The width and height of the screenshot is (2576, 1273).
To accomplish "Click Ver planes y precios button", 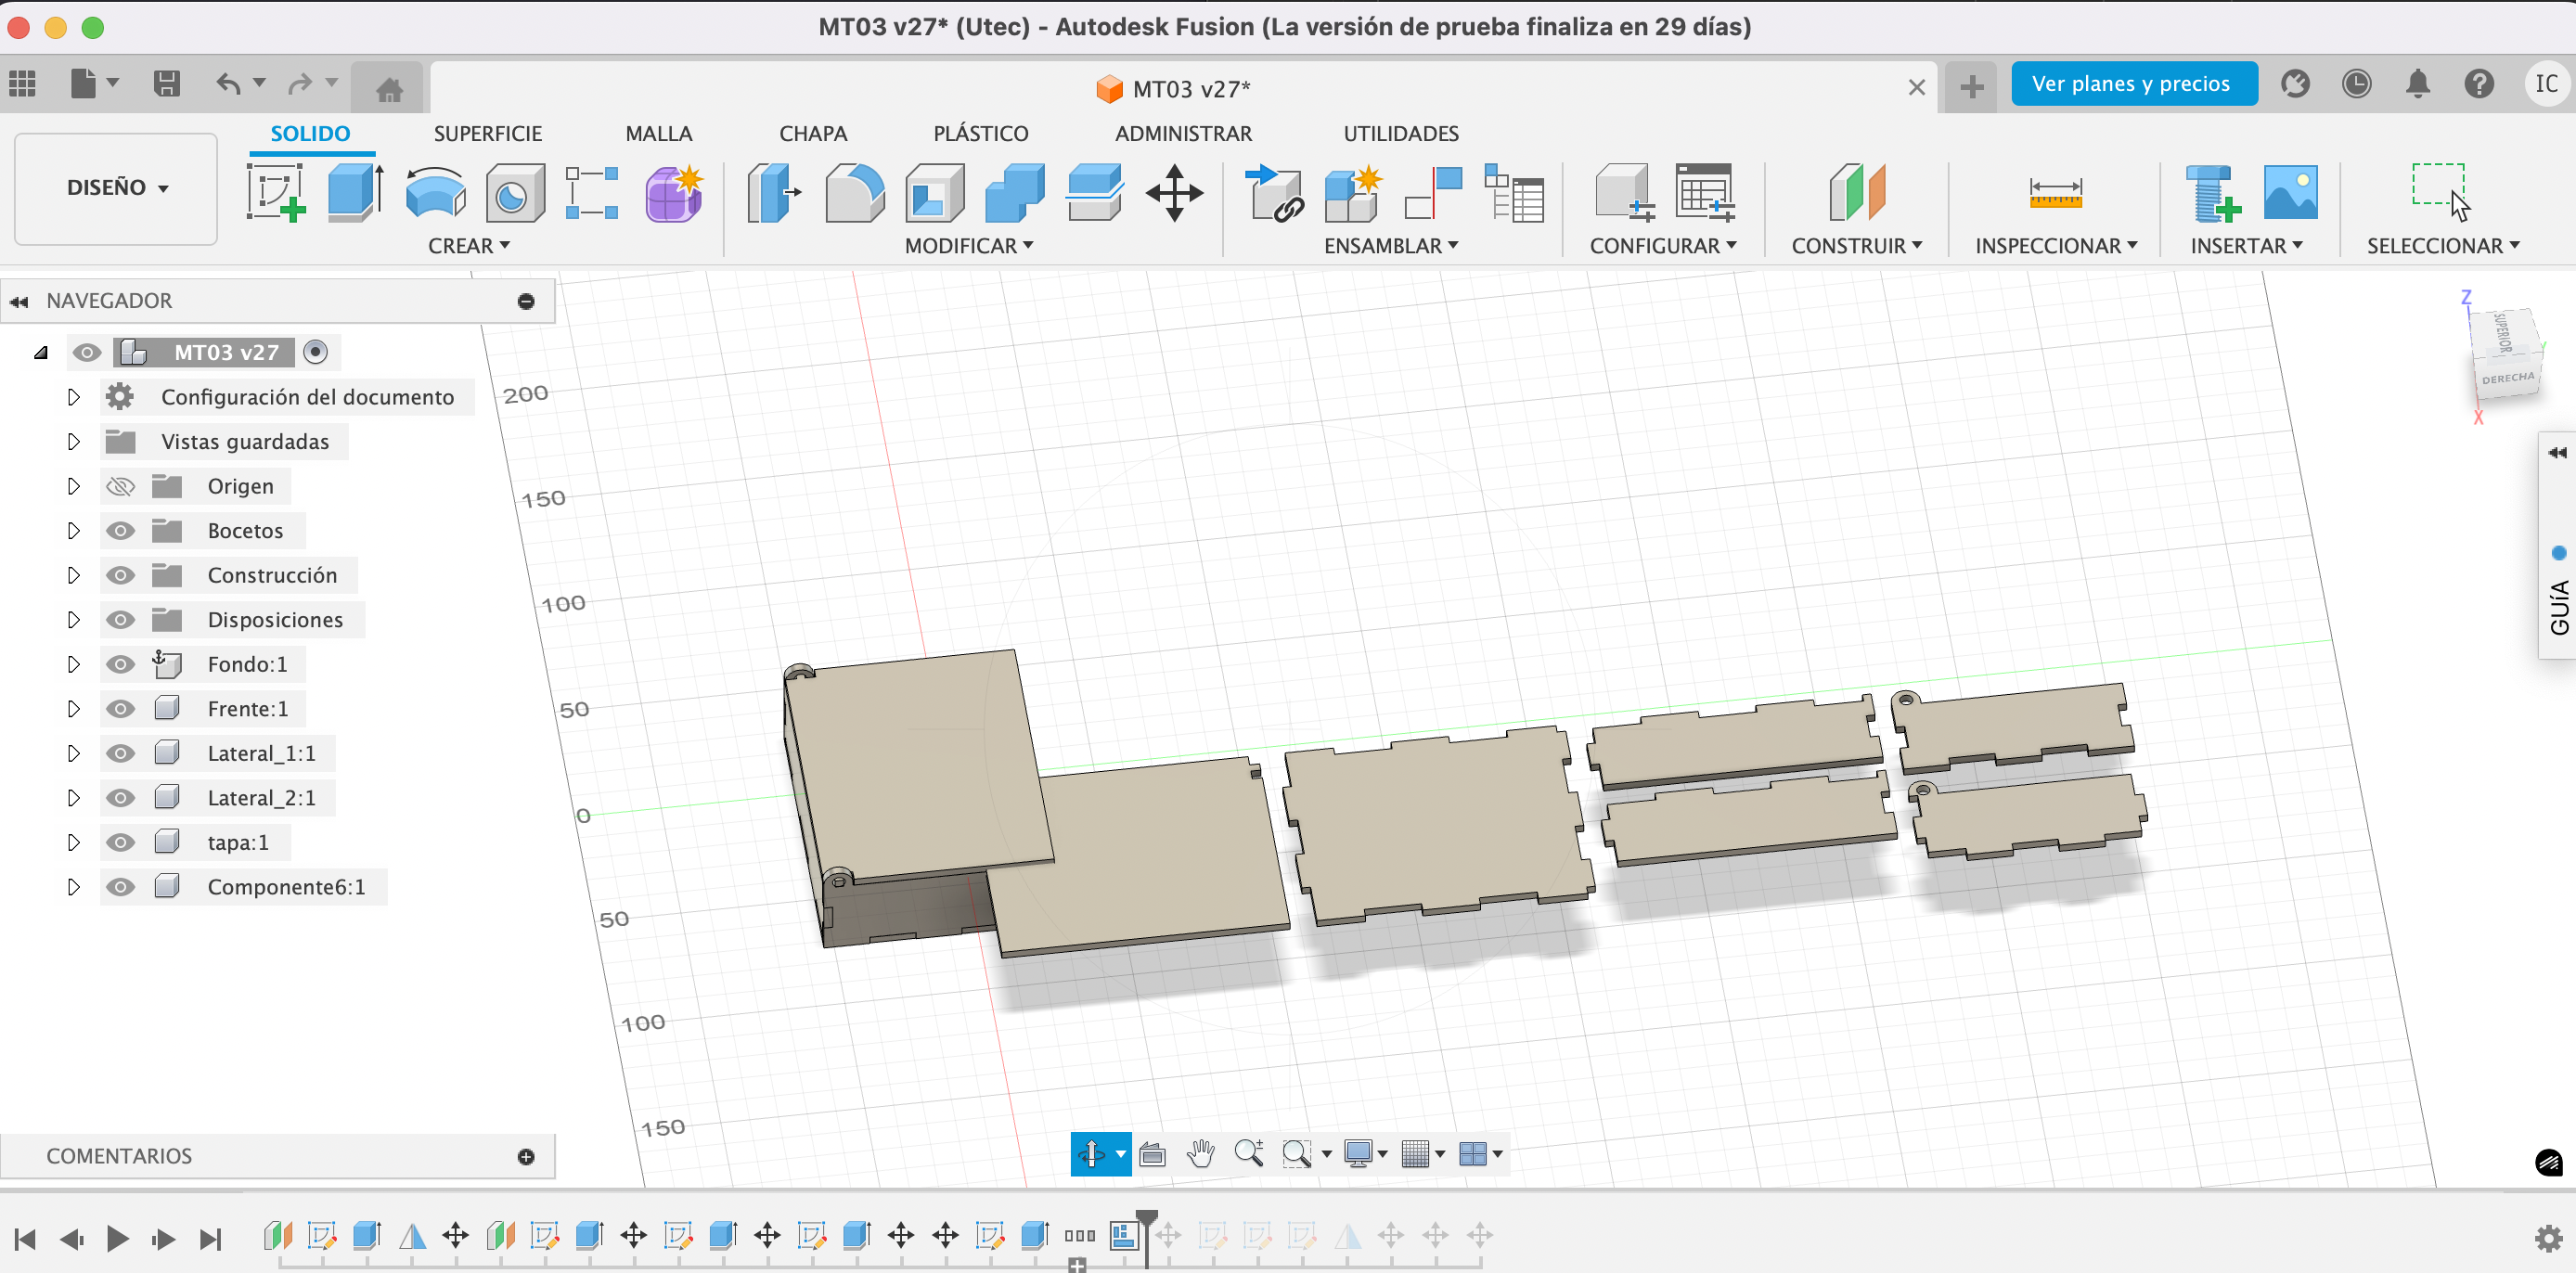I will [x=2132, y=84].
